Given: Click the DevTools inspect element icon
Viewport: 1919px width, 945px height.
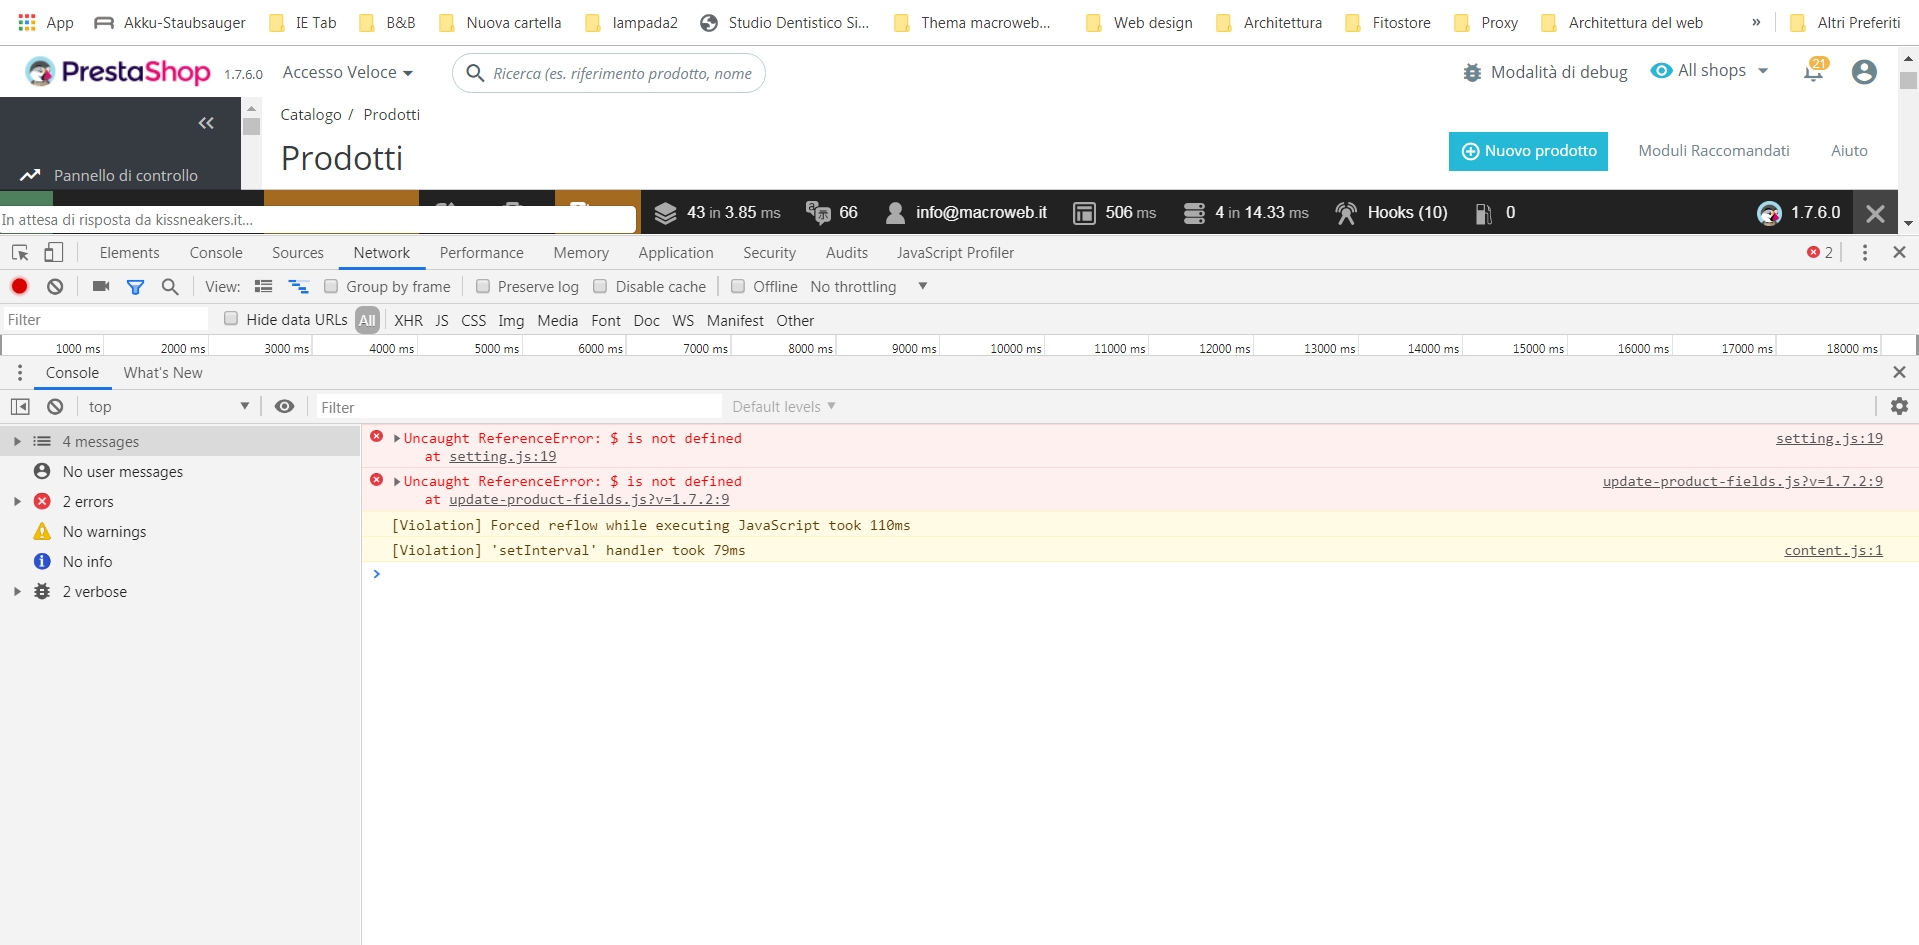Looking at the screenshot, I should click(20, 253).
